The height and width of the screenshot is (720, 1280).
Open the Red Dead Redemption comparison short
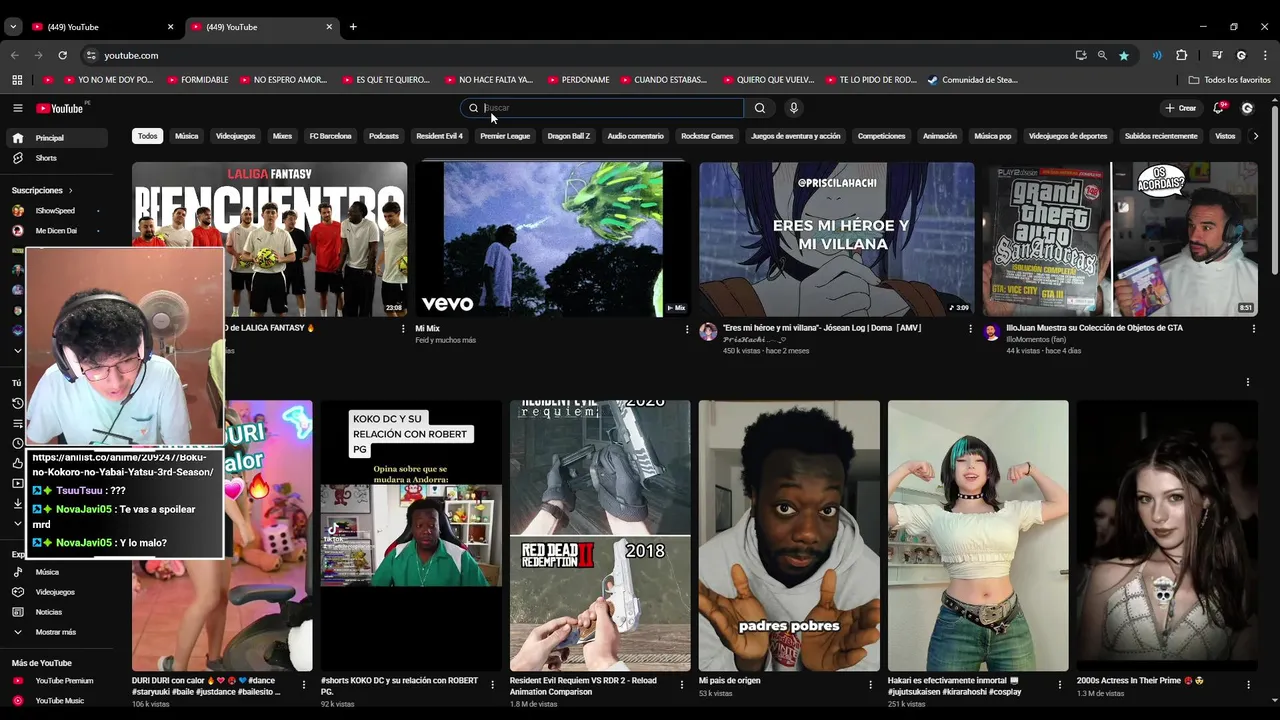point(600,535)
